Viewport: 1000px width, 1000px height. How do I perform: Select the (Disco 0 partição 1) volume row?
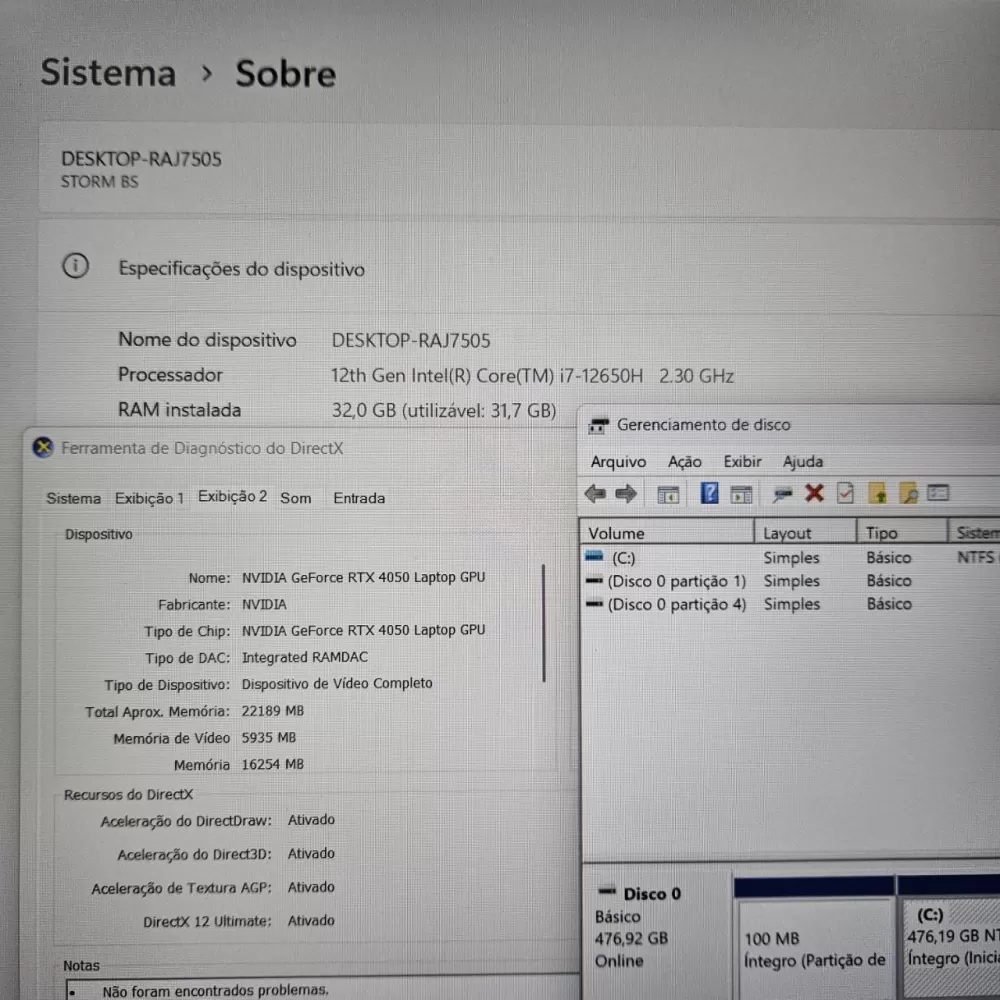click(791, 581)
